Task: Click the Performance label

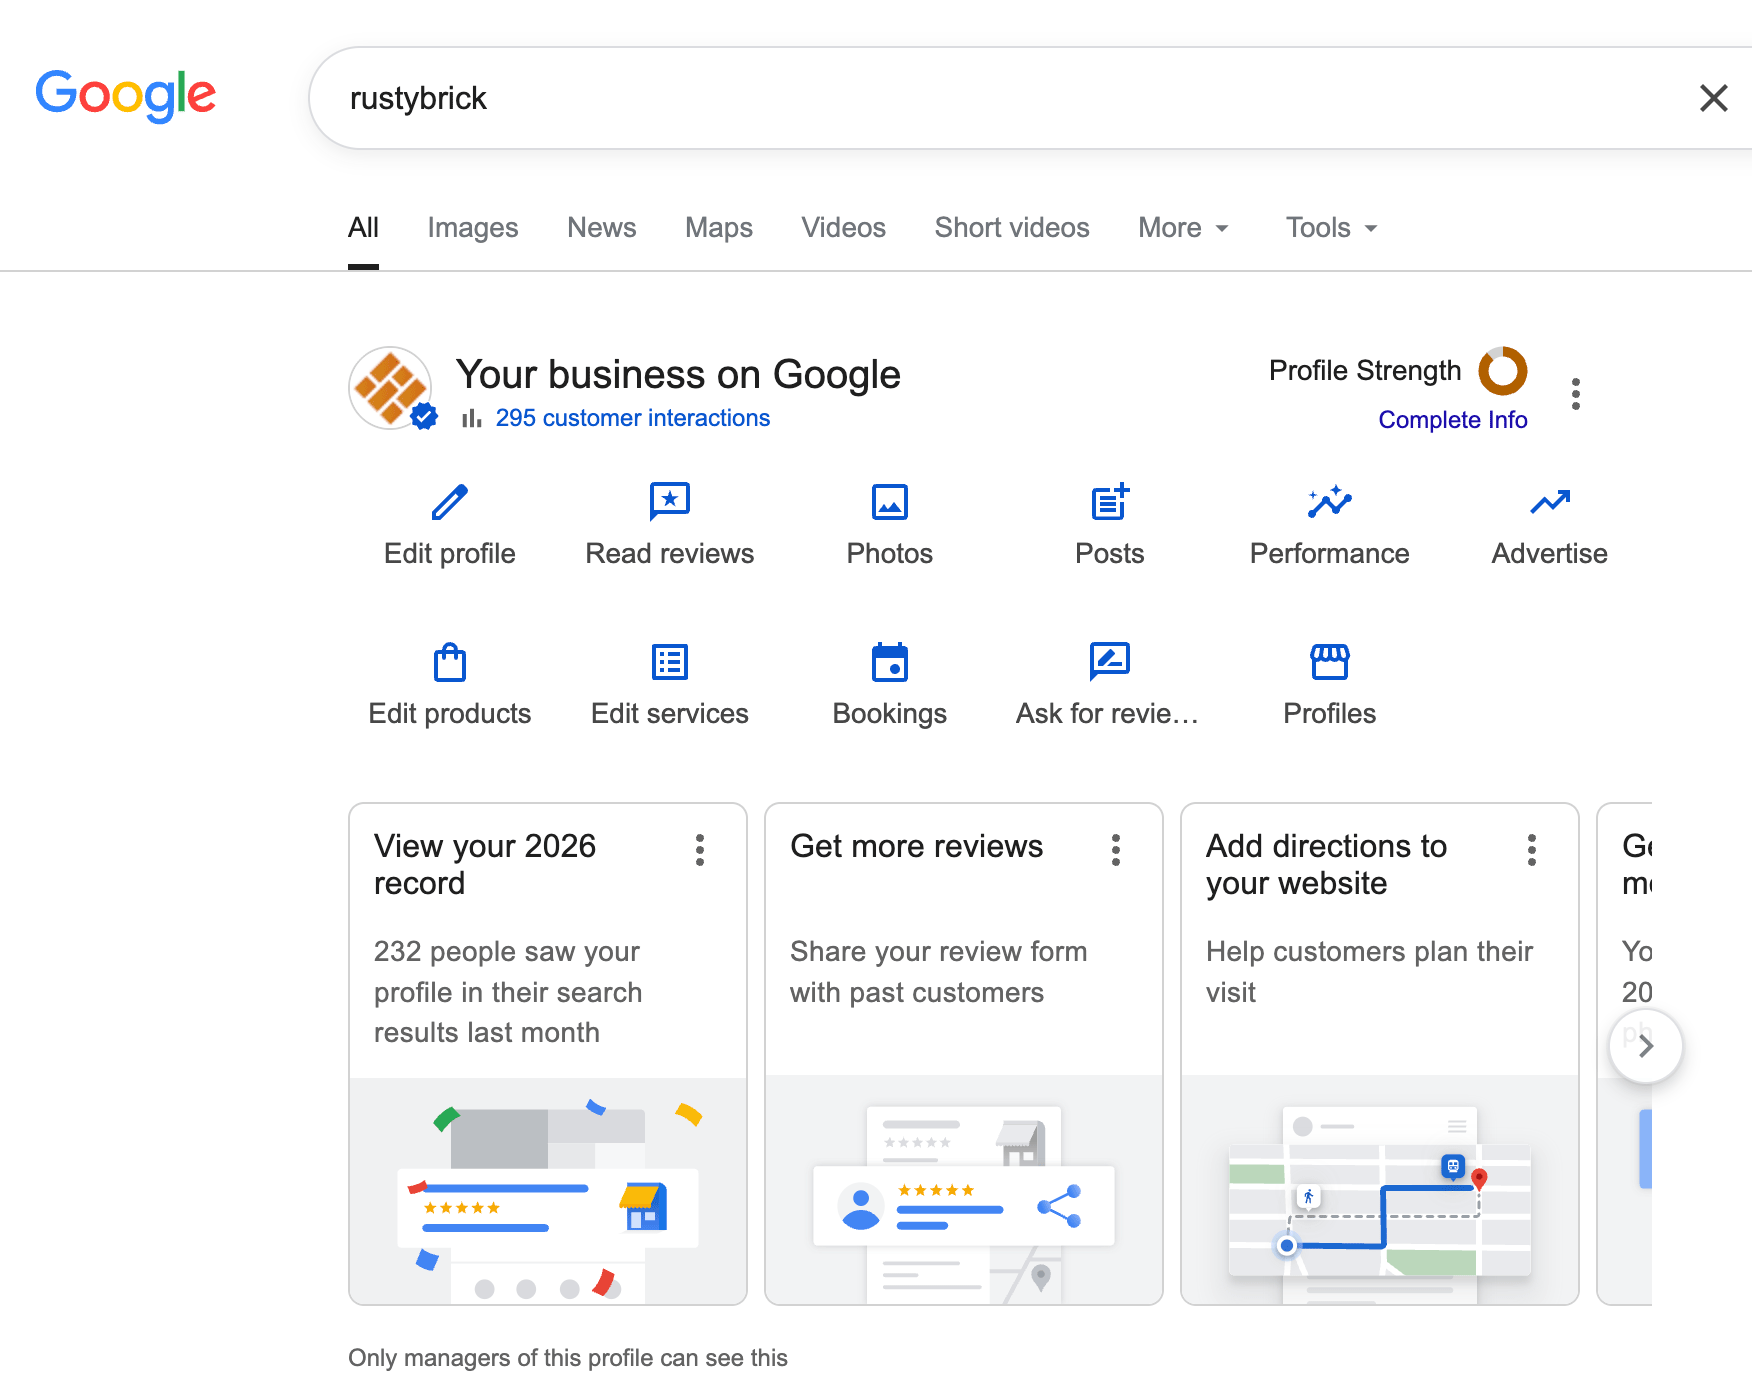Action: 1330,554
